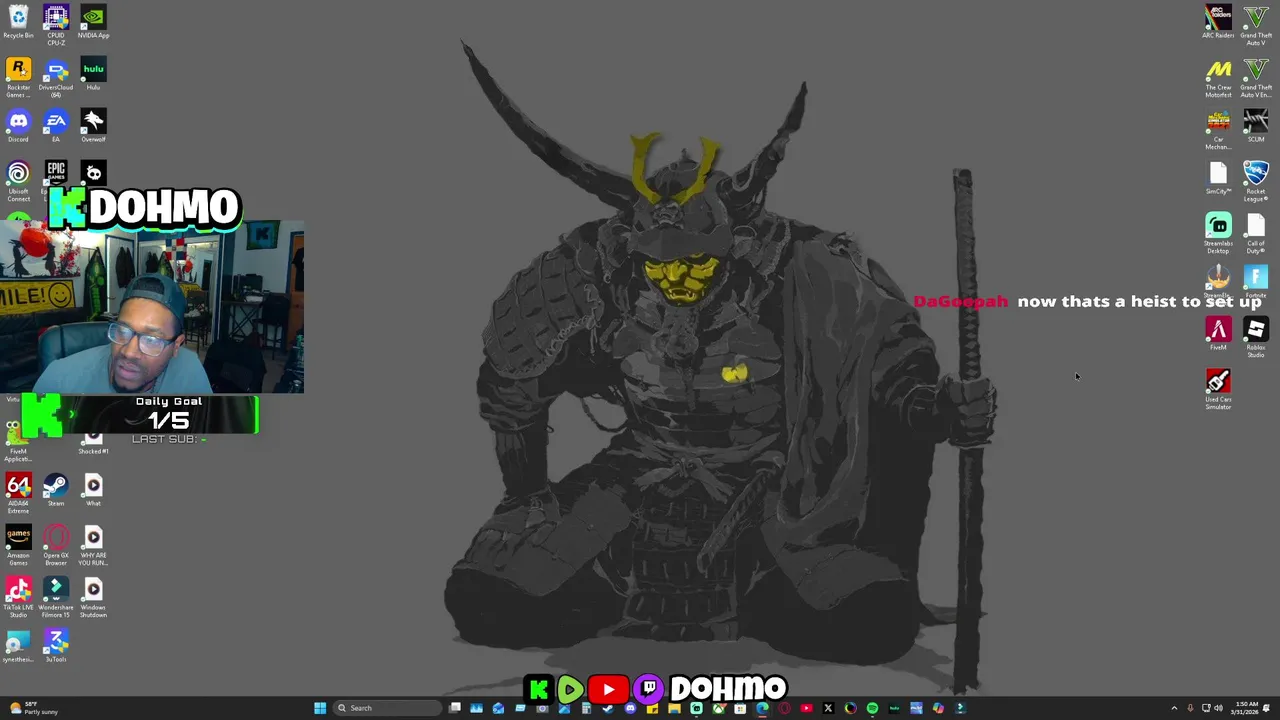Open the Windows Shutdown desktop file

point(93,597)
